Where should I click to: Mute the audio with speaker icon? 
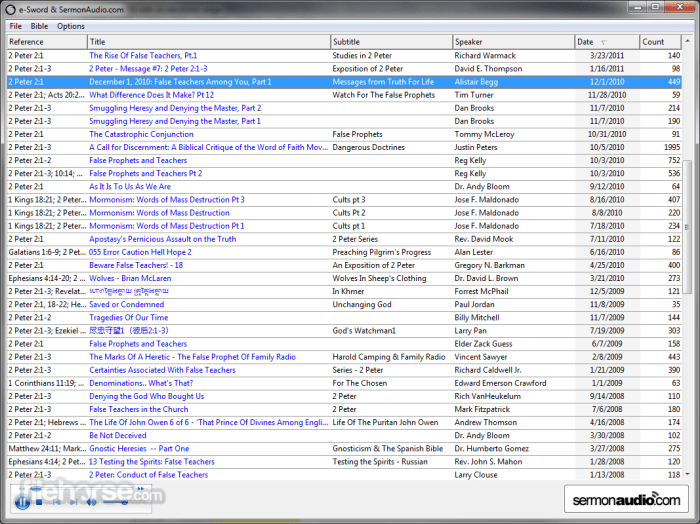[92, 502]
